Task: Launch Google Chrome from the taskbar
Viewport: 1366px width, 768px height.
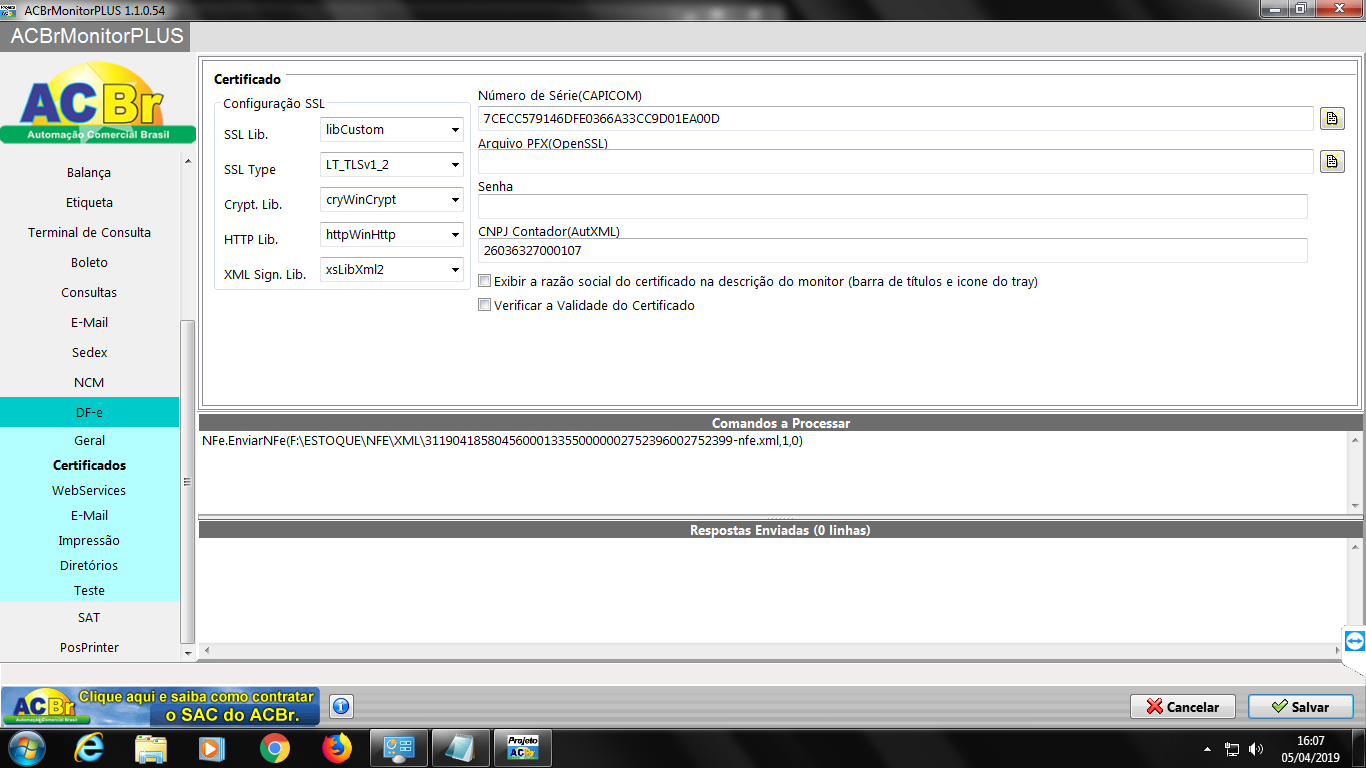Action: [x=274, y=748]
